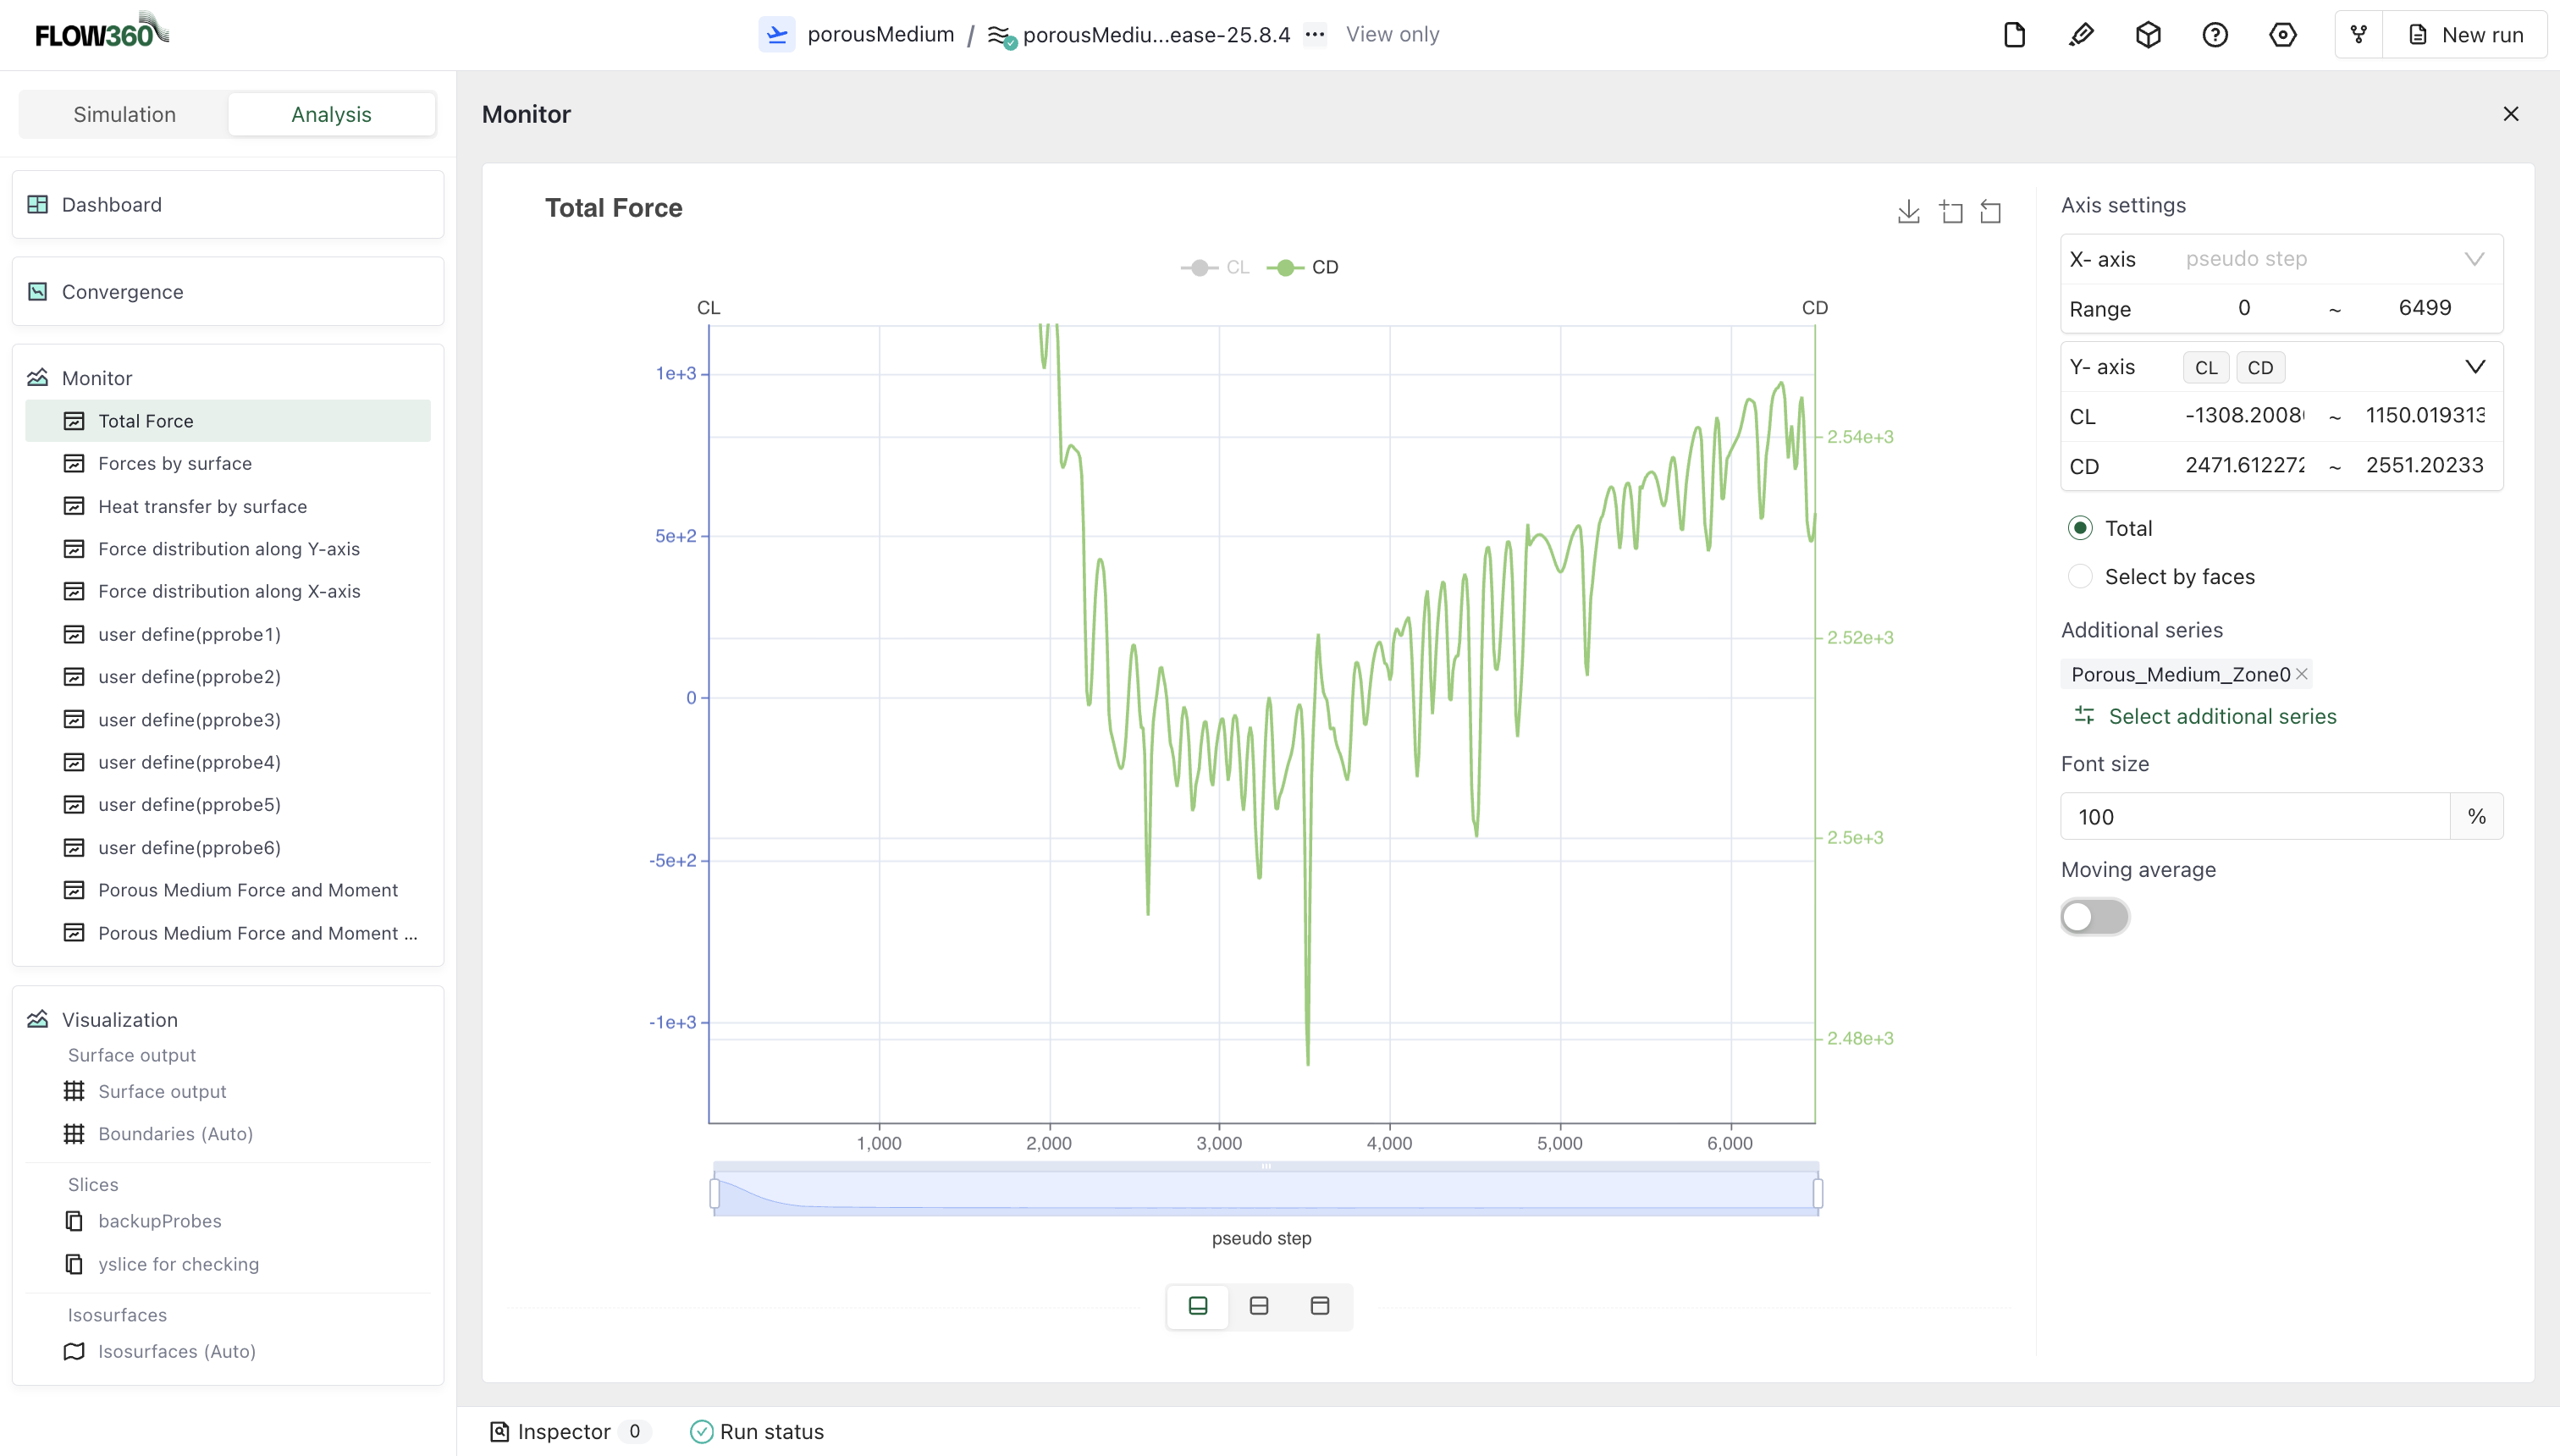The width and height of the screenshot is (2560, 1456).
Task: Enable the Moving average toggle
Action: (x=2095, y=917)
